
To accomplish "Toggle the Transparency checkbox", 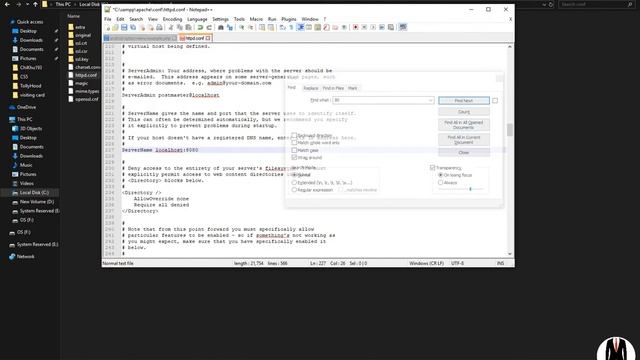I will click(x=432, y=168).
